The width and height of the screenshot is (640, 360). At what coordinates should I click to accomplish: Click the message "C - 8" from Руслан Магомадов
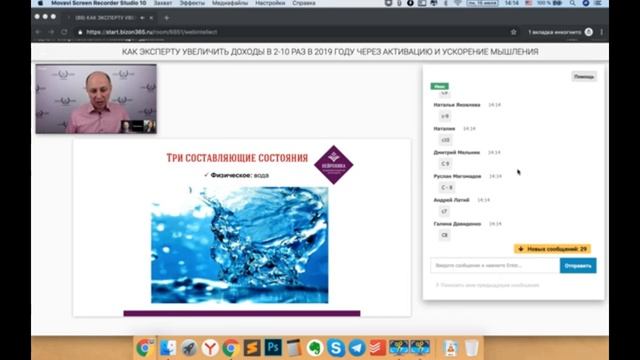click(x=447, y=188)
